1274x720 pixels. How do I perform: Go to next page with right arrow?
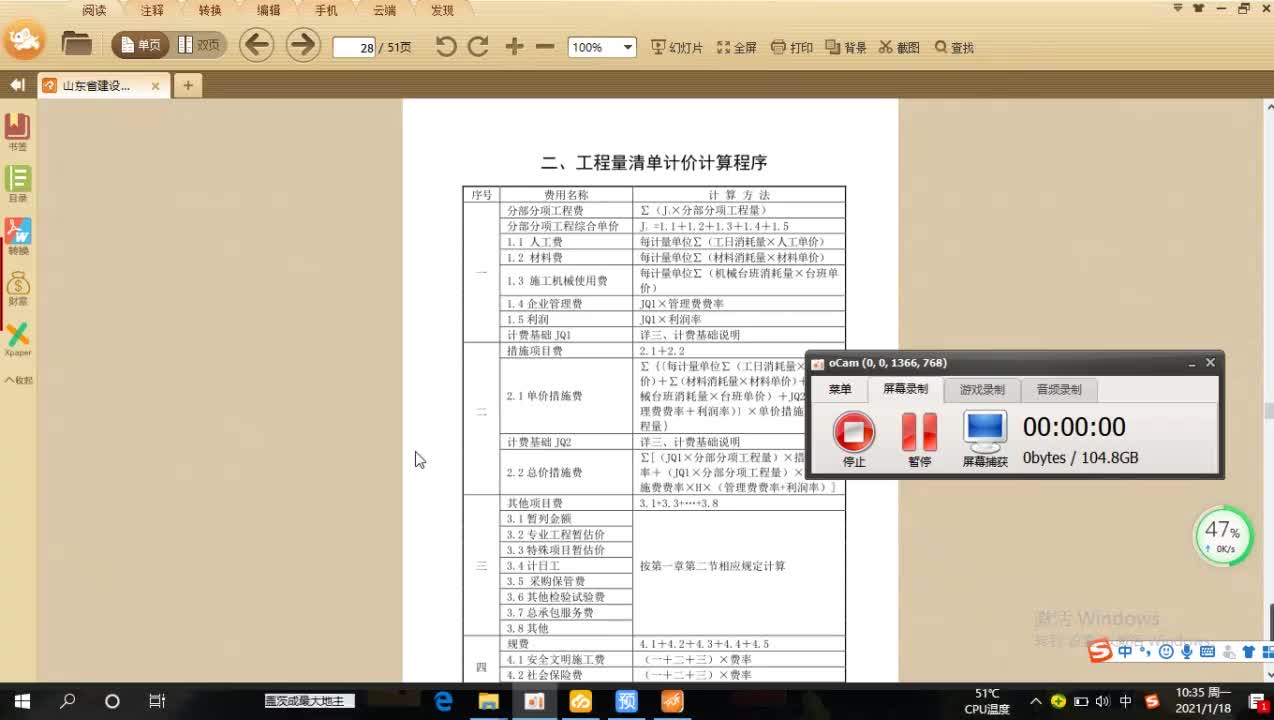click(x=303, y=45)
